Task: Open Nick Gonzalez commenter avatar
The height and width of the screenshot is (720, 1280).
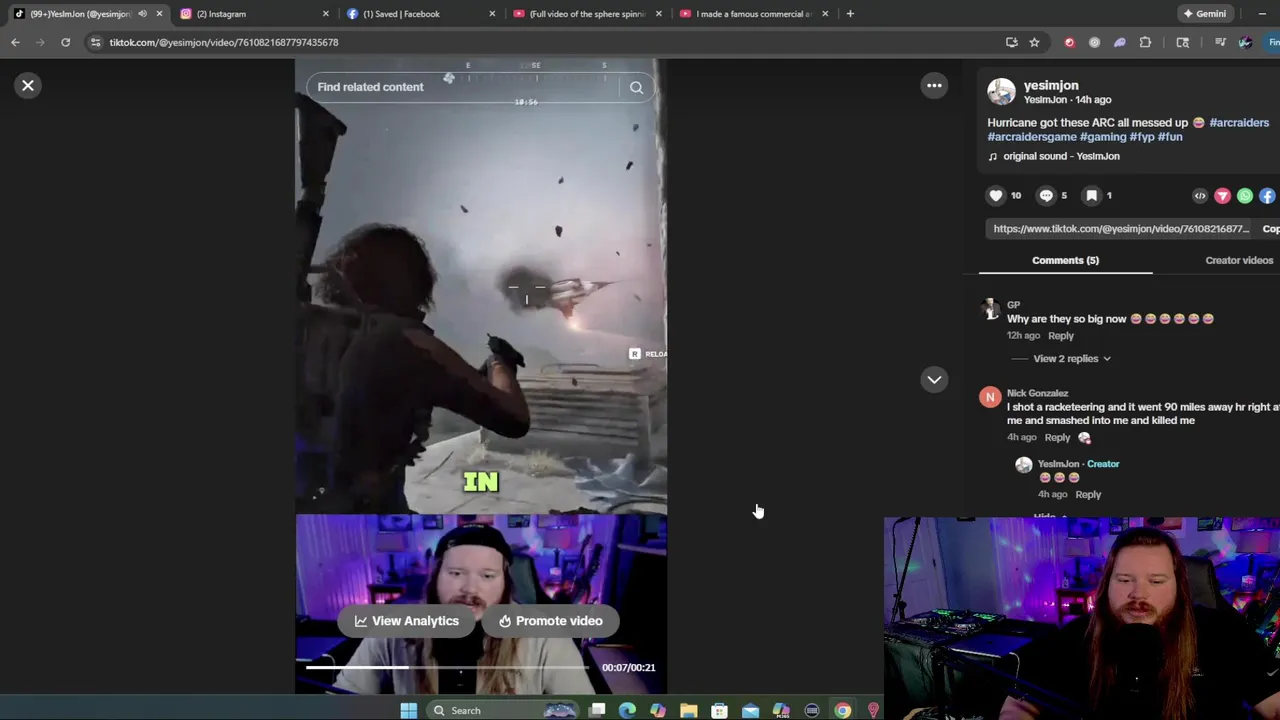Action: click(x=990, y=398)
